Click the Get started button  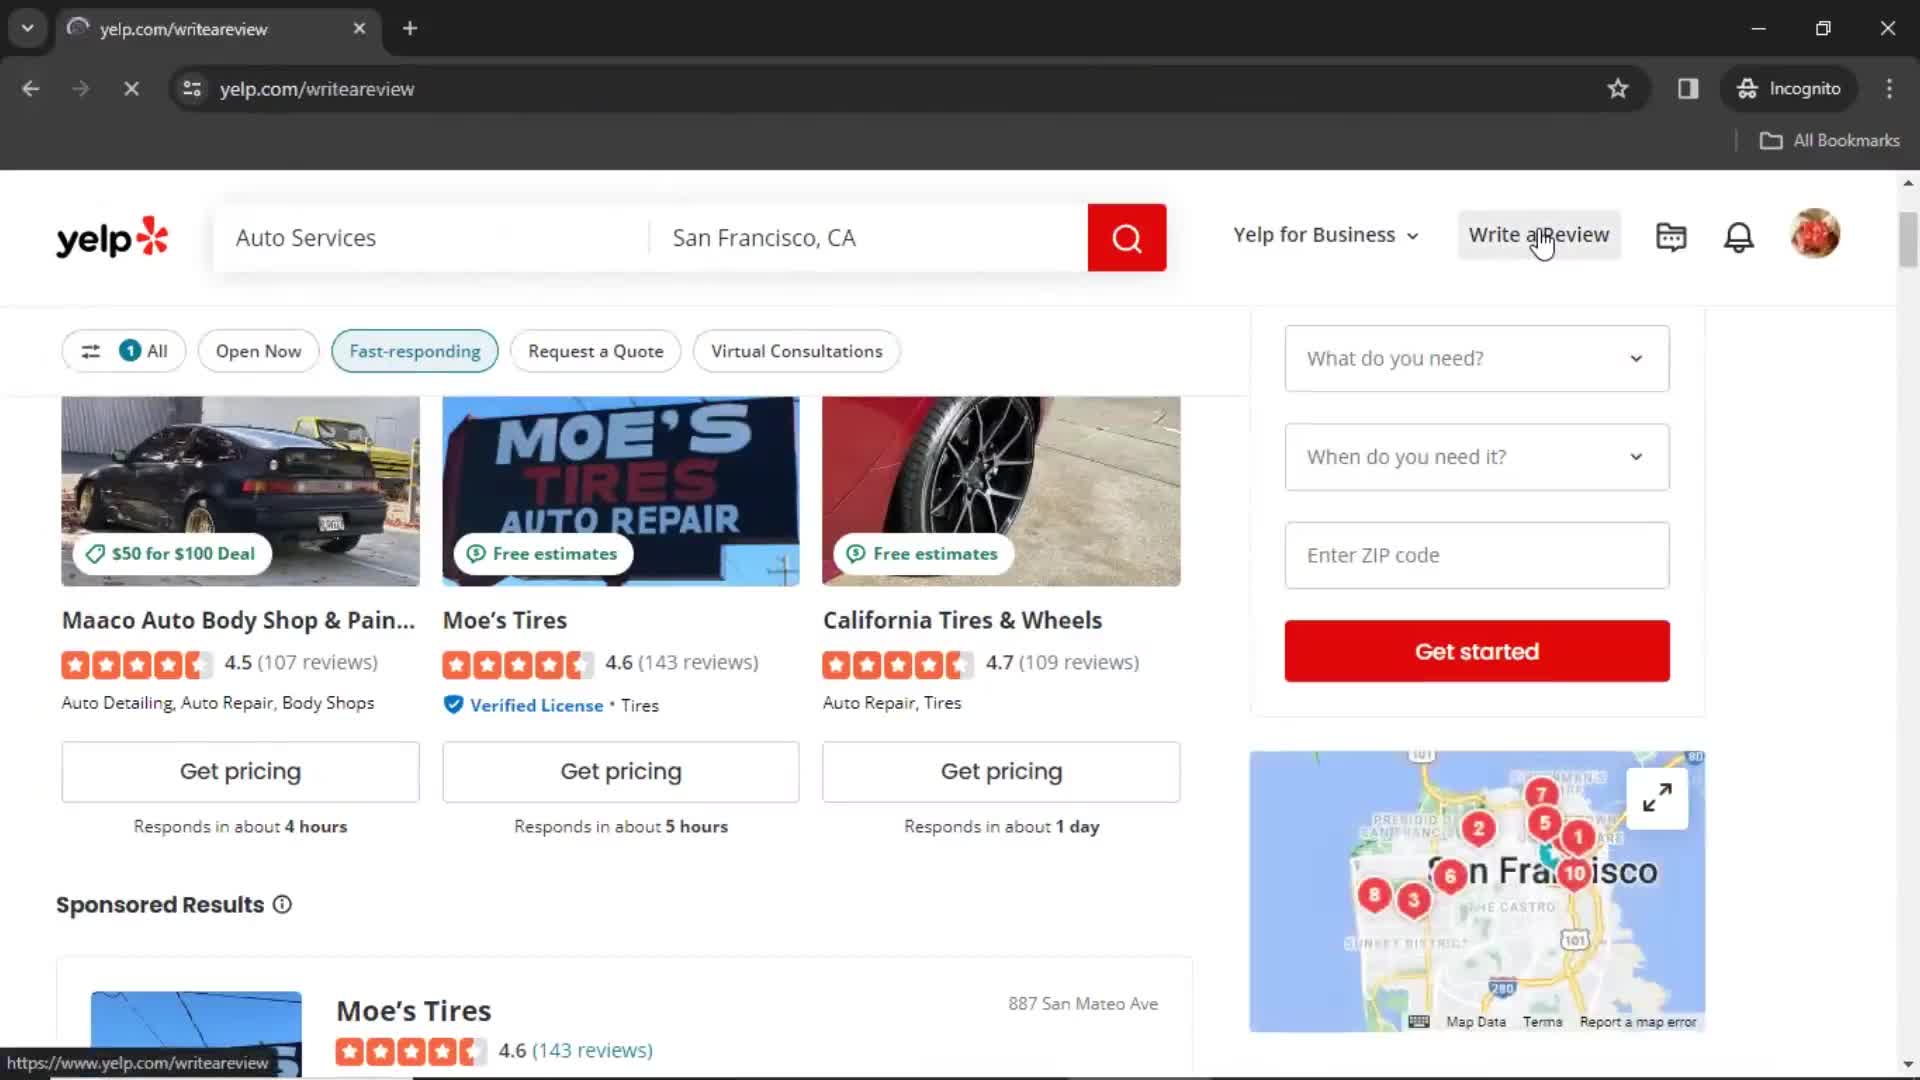1477,650
